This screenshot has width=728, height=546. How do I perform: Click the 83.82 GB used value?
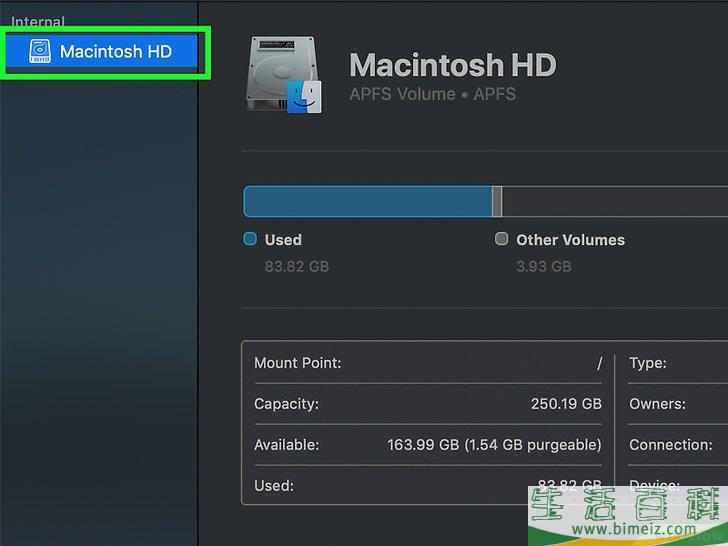(297, 266)
